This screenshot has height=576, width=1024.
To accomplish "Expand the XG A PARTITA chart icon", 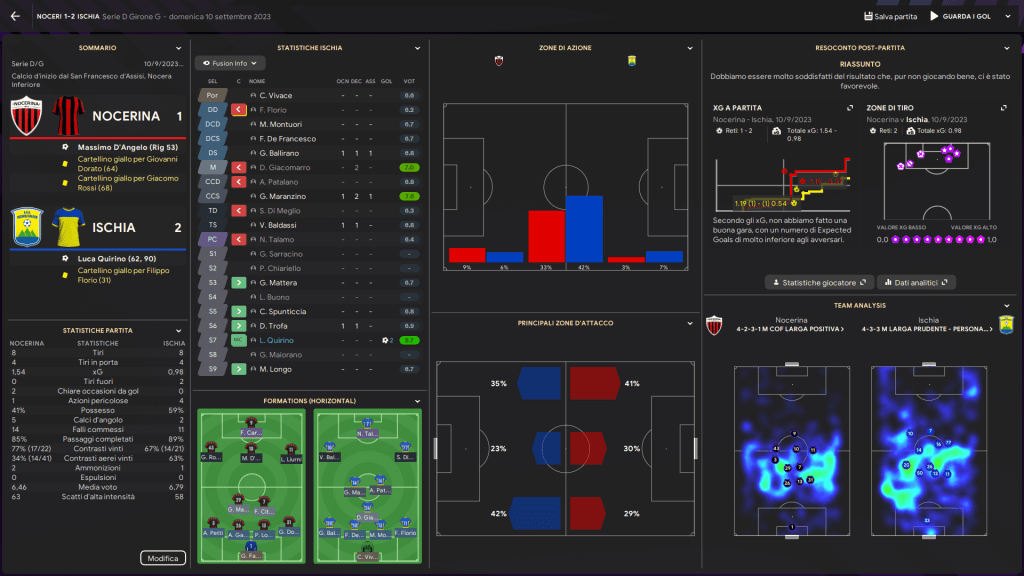I will pyautogui.click(x=850, y=107).
